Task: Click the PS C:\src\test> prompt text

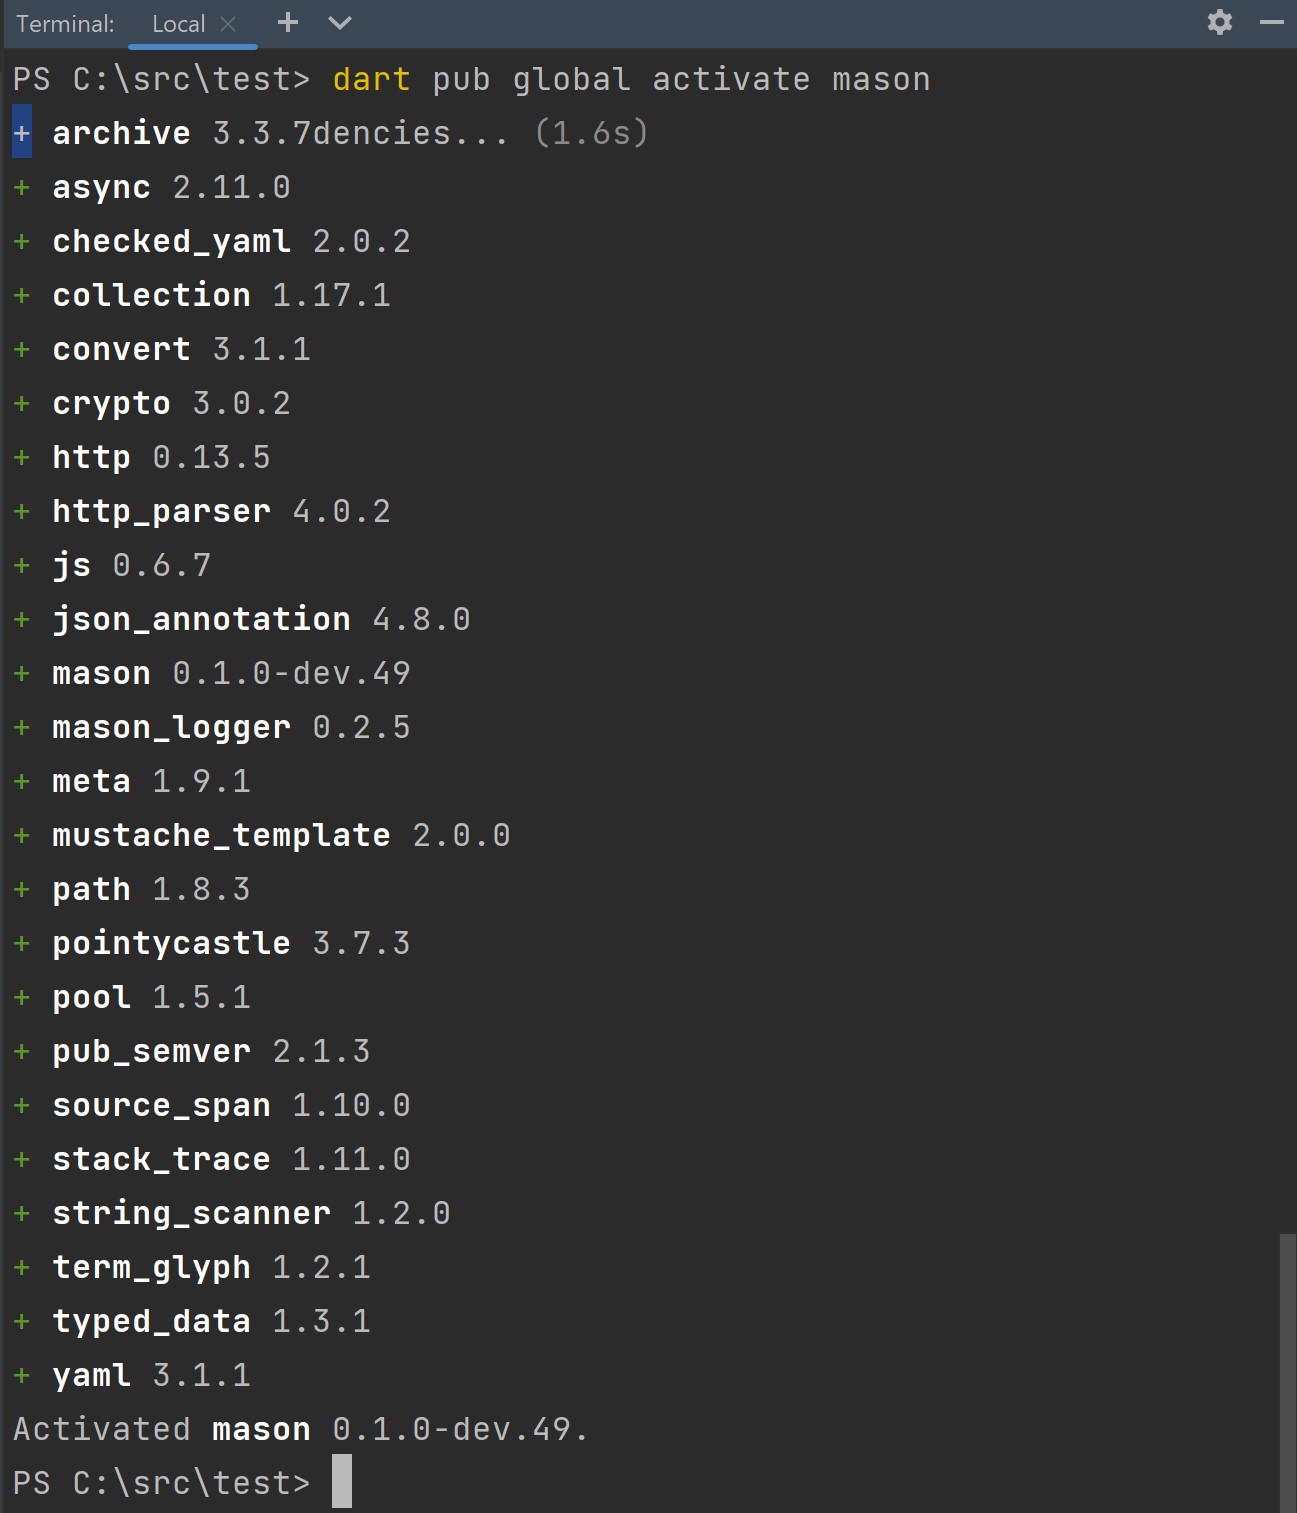Action: pos(160,1483)
